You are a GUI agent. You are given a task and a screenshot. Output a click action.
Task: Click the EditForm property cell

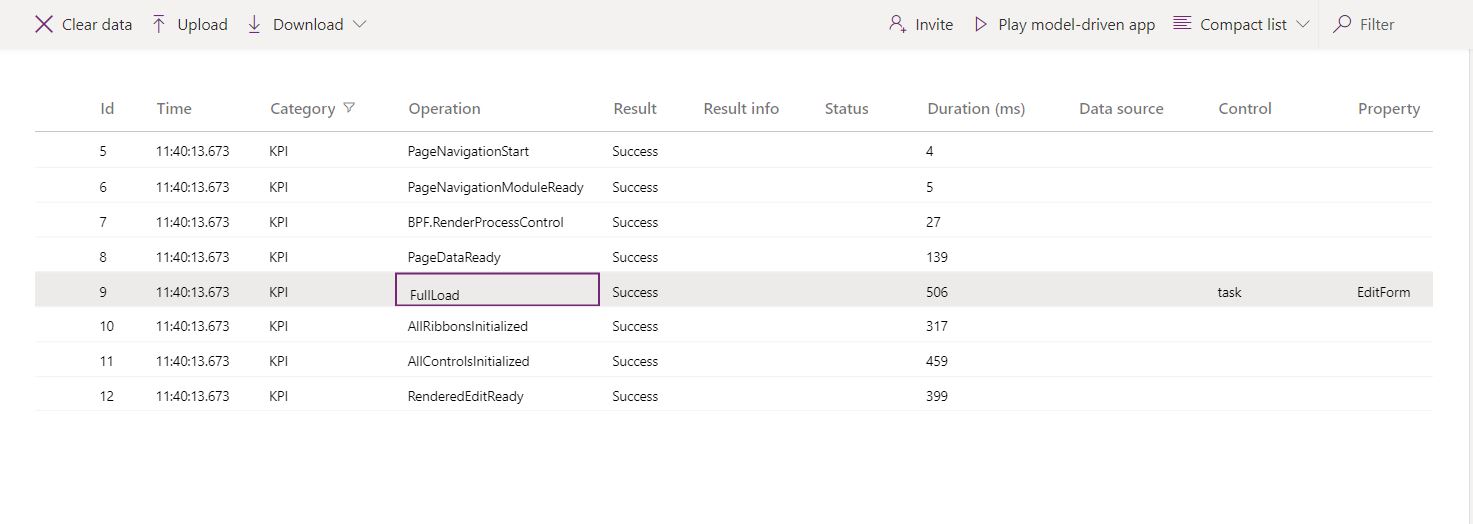1383,292
